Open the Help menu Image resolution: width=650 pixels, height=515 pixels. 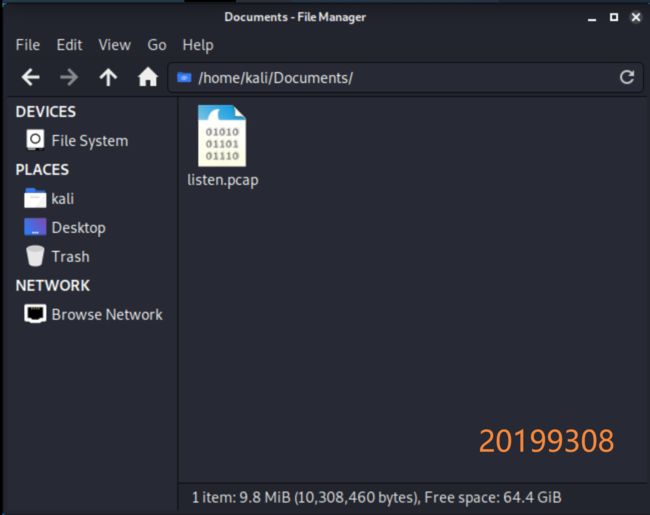tap(198, 45)
